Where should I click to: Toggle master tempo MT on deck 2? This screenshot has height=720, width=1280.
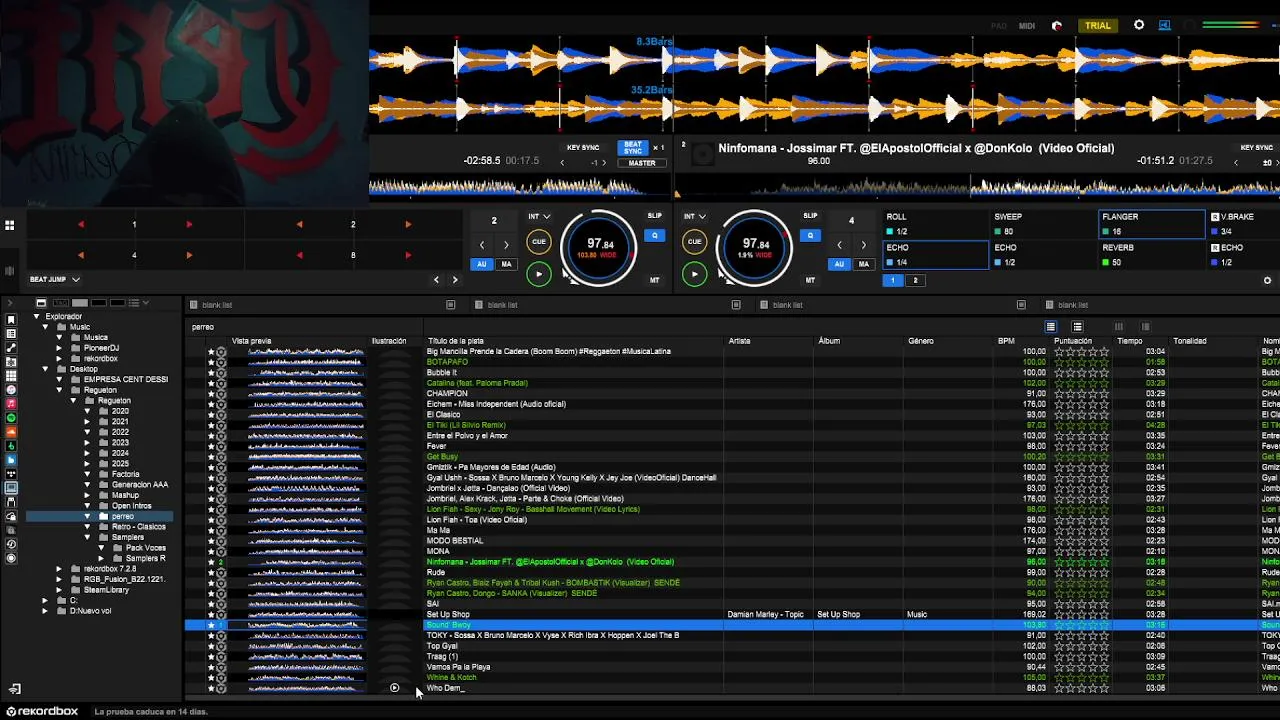tap(811, 280)
